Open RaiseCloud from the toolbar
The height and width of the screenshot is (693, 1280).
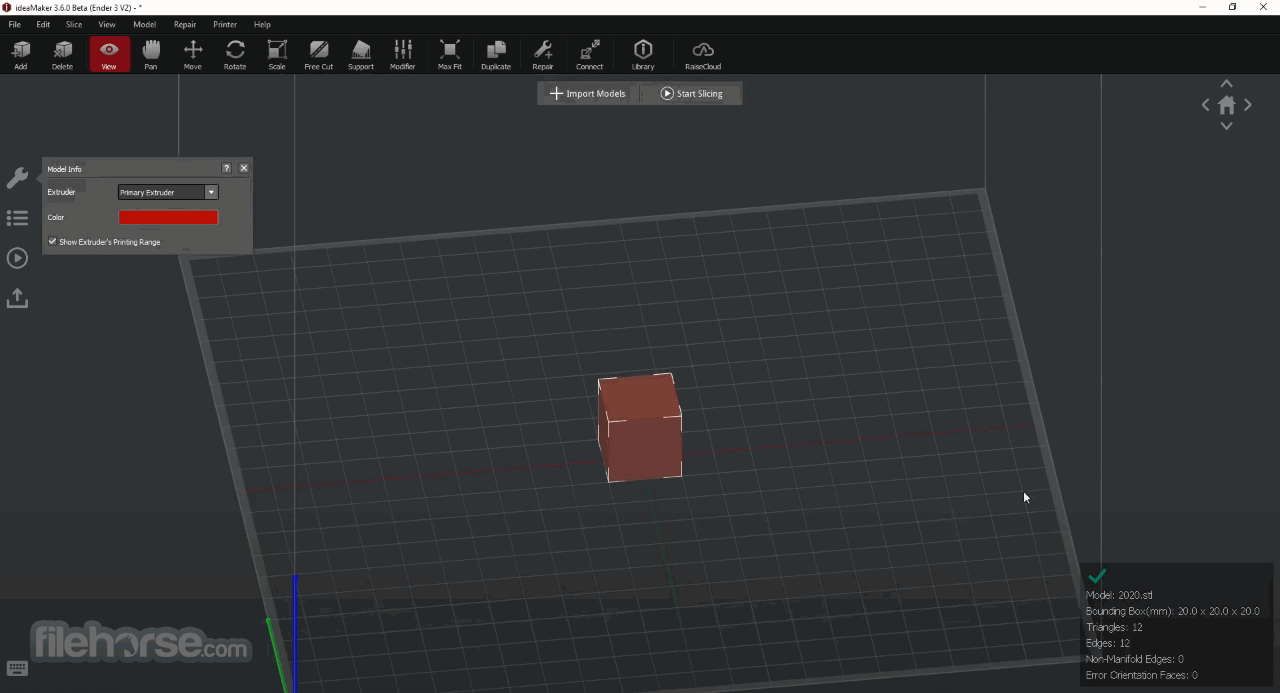tap(703, 54)
